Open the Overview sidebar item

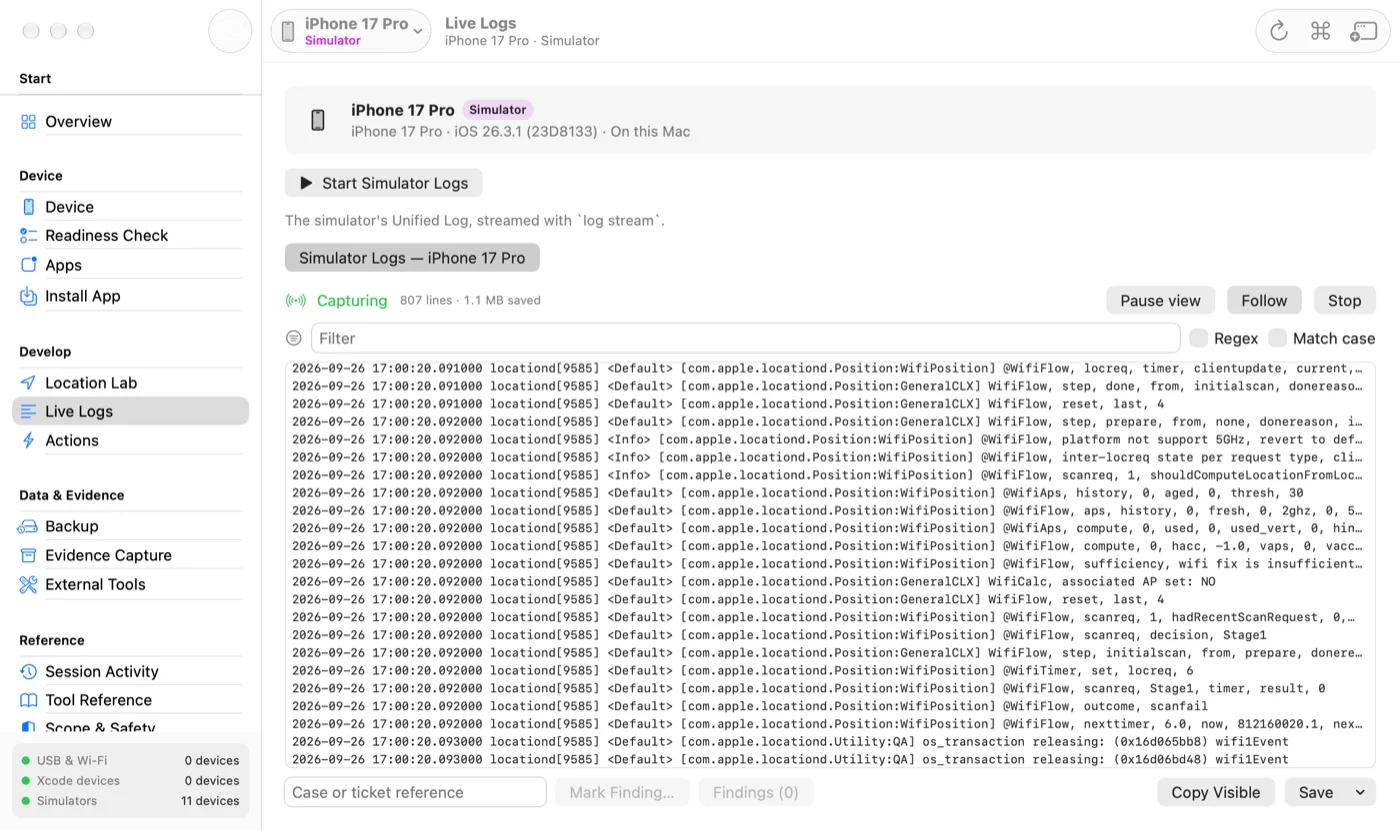click(130, 121)
